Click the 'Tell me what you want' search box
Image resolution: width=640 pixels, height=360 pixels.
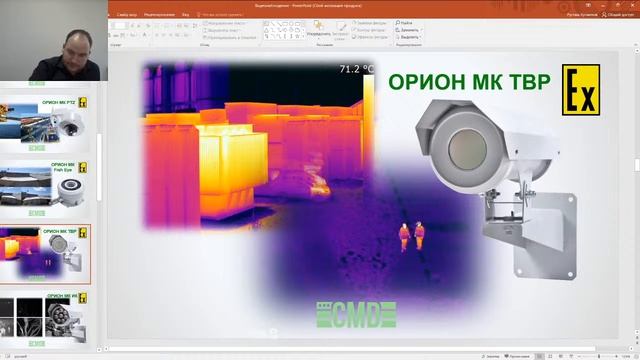[220, 15]
